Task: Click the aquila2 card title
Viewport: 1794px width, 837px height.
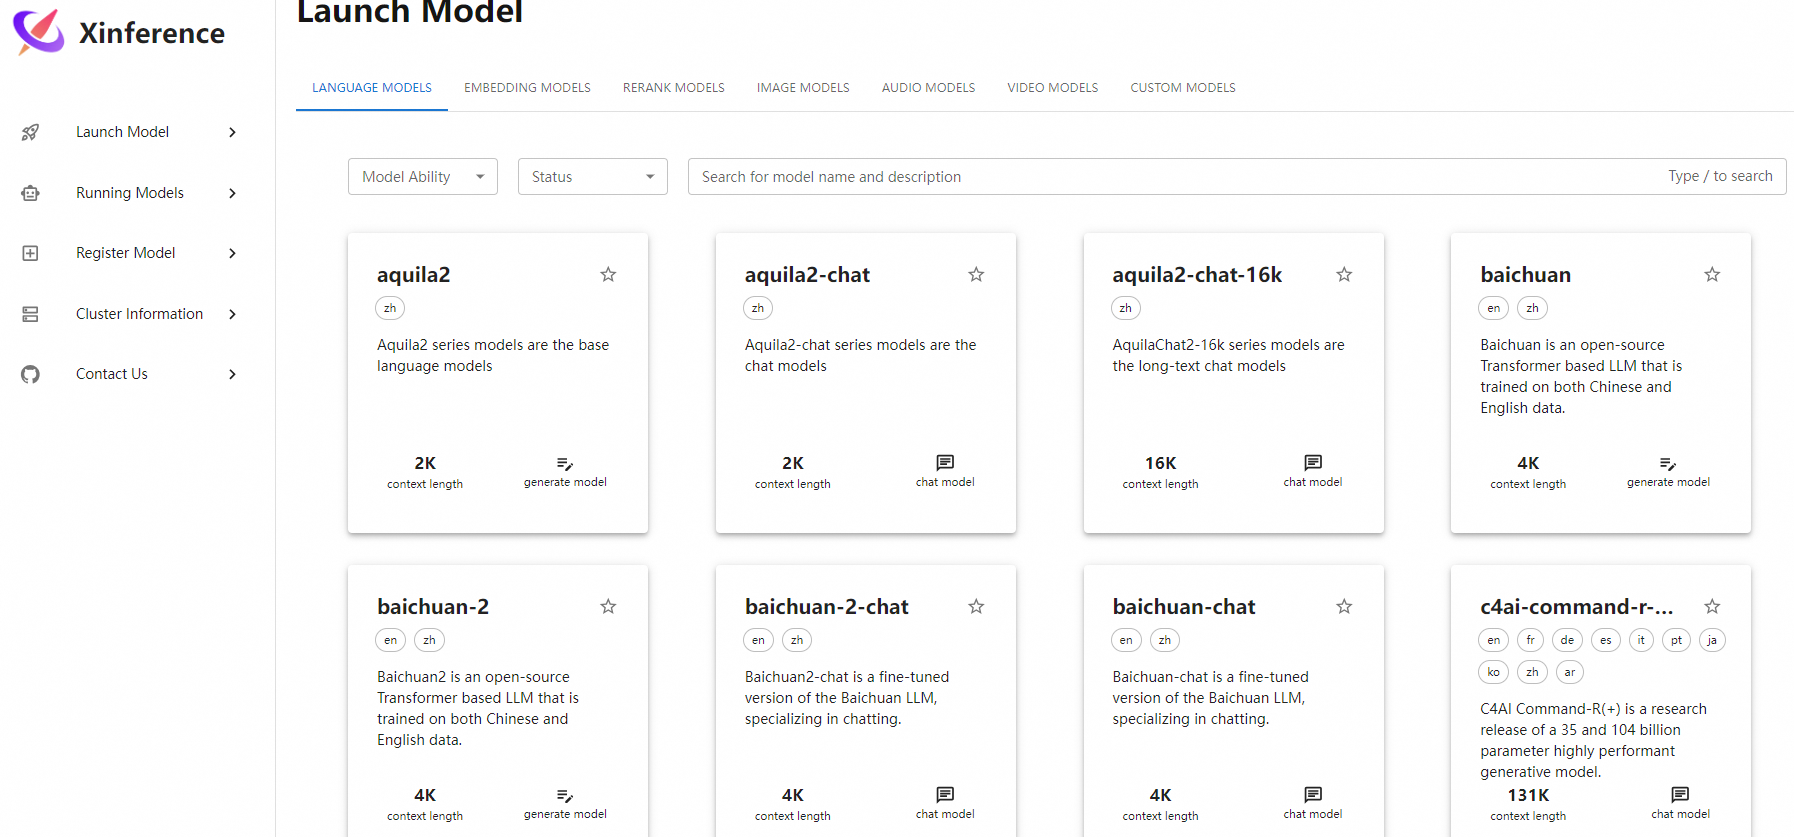Action: tap(414, 275)
